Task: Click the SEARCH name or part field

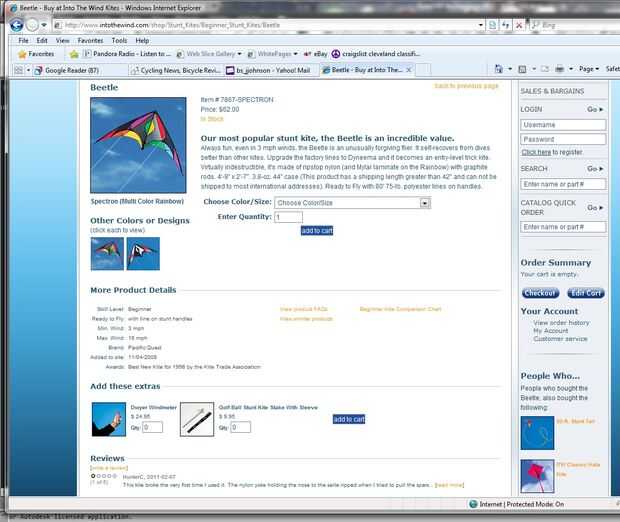Action: point(563,184)
